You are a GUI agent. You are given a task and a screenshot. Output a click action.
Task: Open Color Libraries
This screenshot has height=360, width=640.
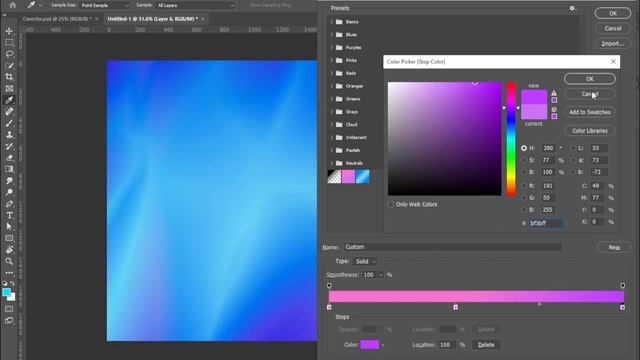(590, 131)
